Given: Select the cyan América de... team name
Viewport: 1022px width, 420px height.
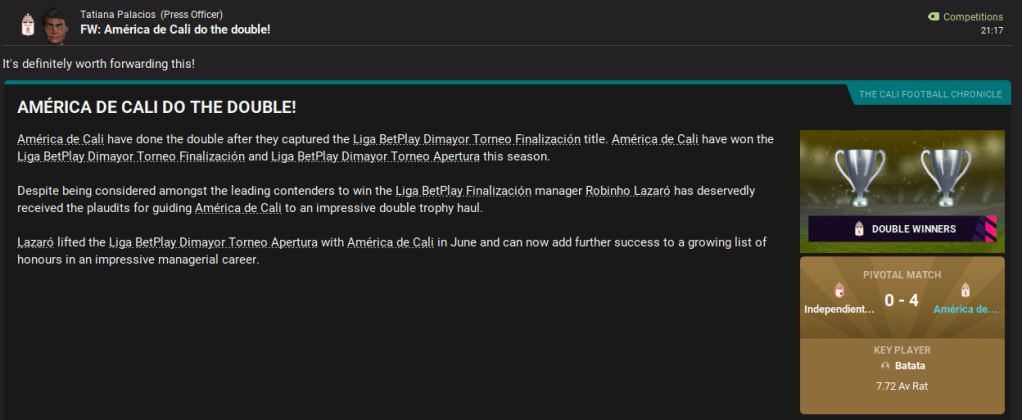Looking at the screenshot, I should pyautogui.click(x=965, y=309).
